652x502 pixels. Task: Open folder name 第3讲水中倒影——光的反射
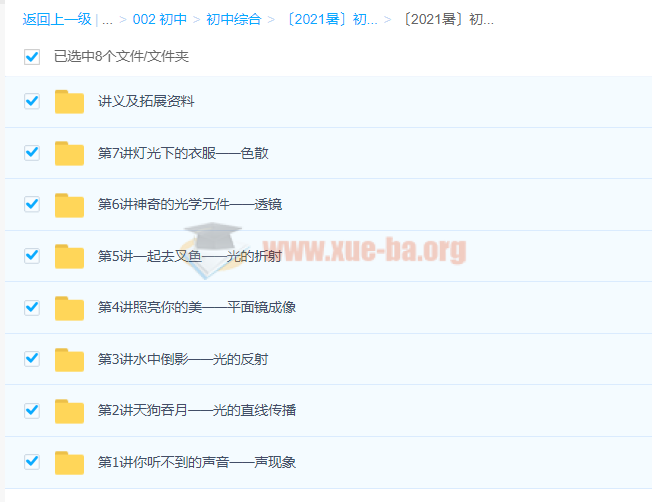pos(182,359)
